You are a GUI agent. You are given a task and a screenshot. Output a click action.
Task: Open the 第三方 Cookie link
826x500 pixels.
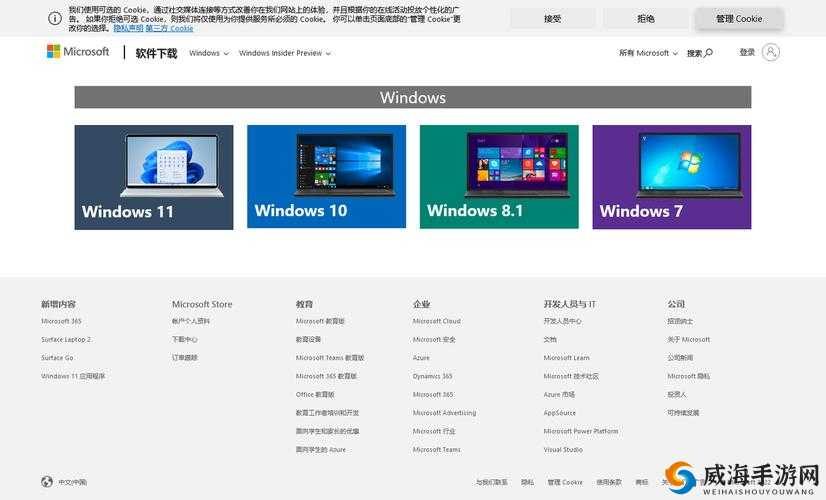(169, 28)
